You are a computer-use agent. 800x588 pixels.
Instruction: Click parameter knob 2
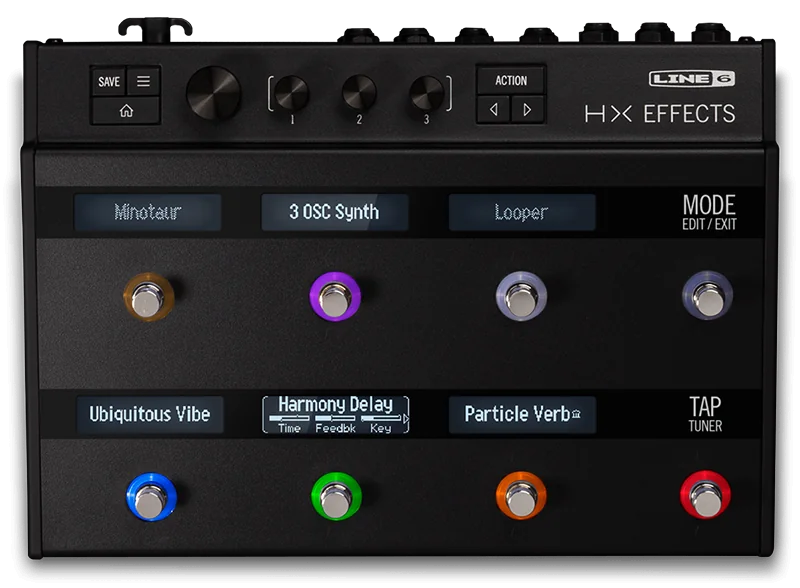click(x=359, y=92)
